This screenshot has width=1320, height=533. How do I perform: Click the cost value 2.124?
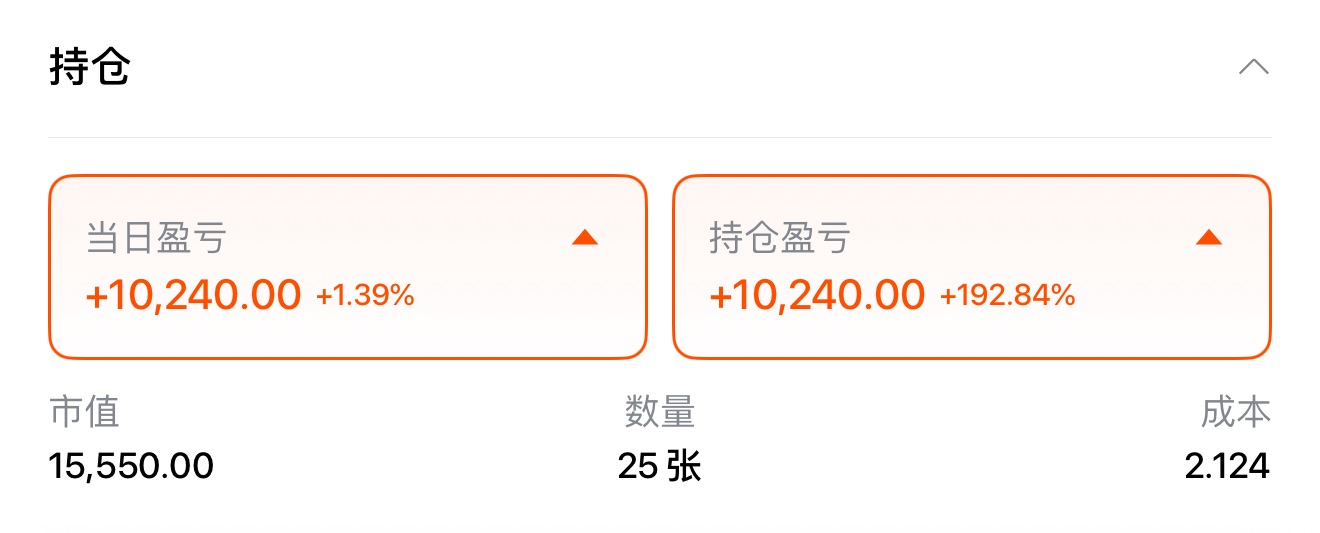[x=1227, y=466]
